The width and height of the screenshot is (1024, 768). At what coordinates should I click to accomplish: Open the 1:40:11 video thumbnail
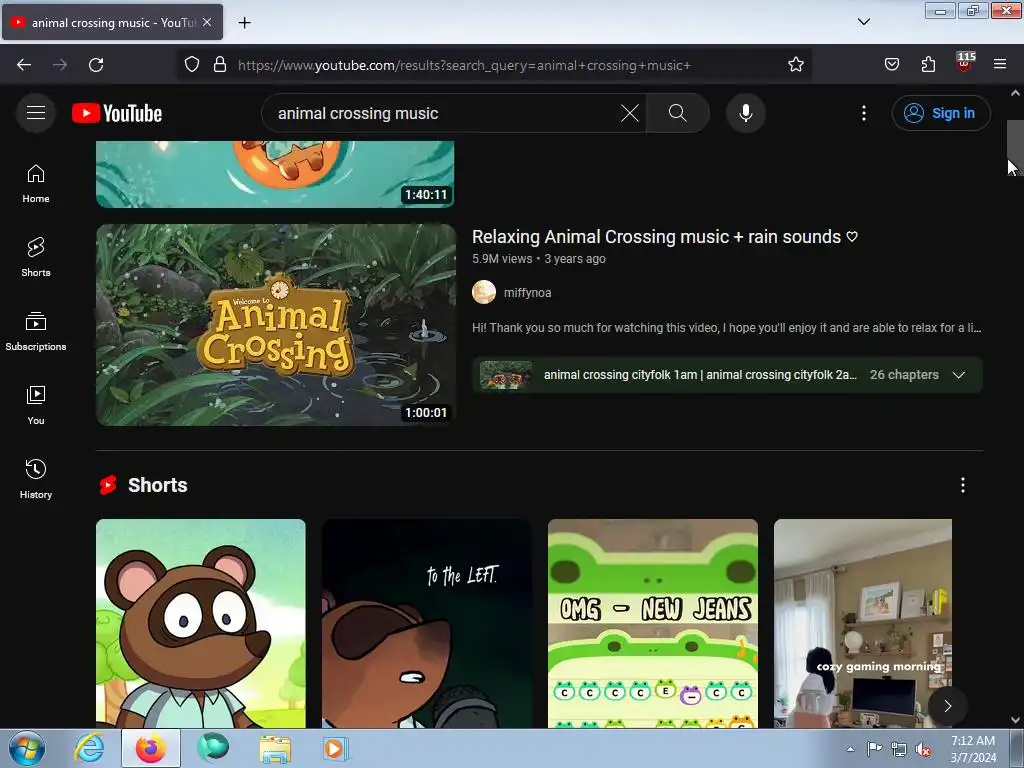[275, 174]
